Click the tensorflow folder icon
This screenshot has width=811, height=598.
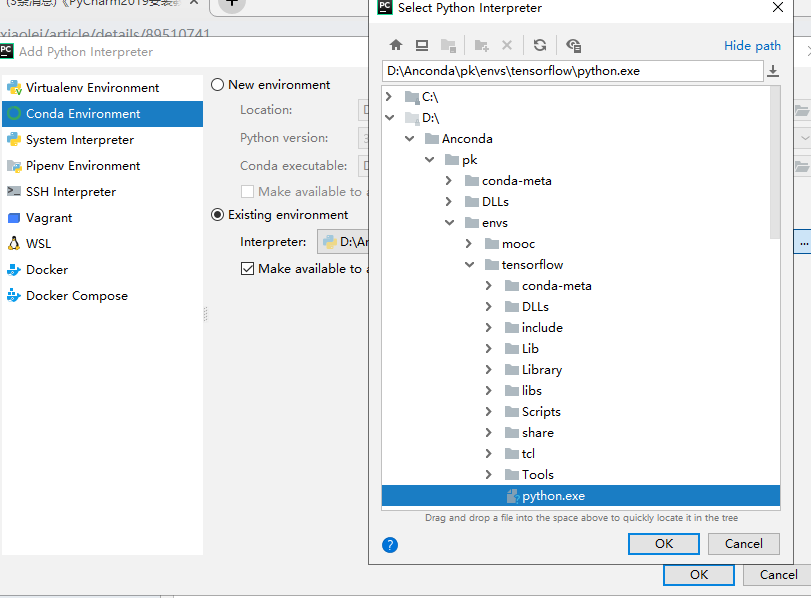(x=491, y=265)
